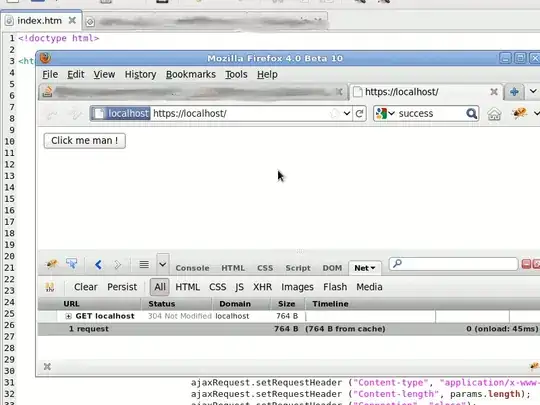Click break-on-XHR icon left of Clear
Viewport: 540px width, 405px height.
[50, 287]
